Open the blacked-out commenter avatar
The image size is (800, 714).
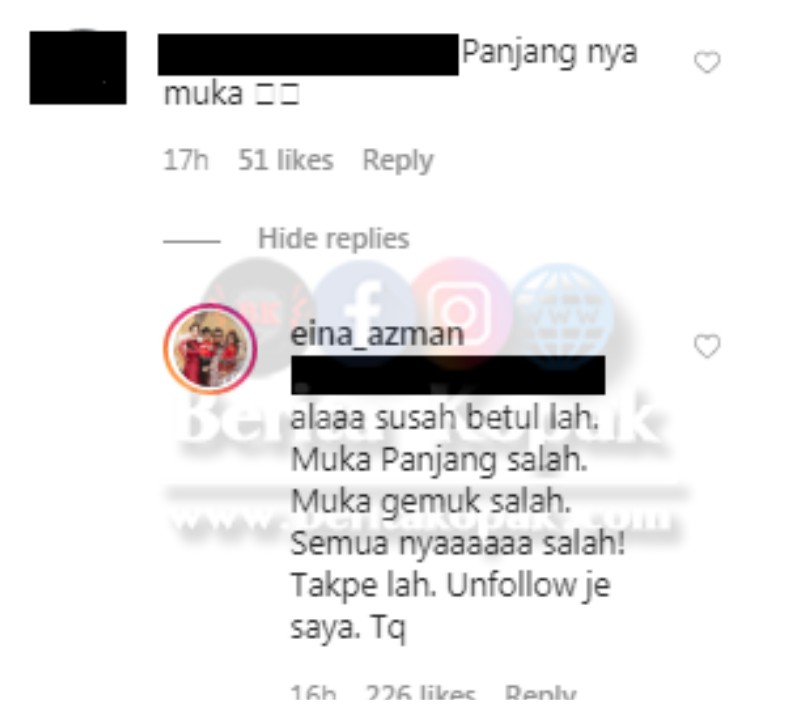(78, 68)
